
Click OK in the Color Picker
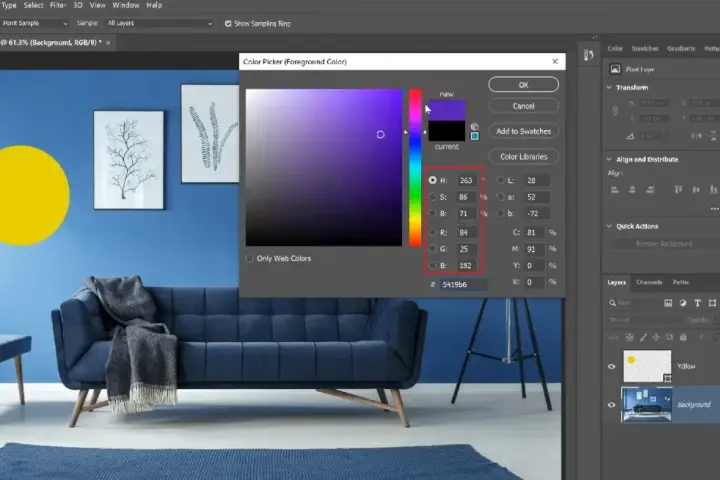[x=523, y=85]
